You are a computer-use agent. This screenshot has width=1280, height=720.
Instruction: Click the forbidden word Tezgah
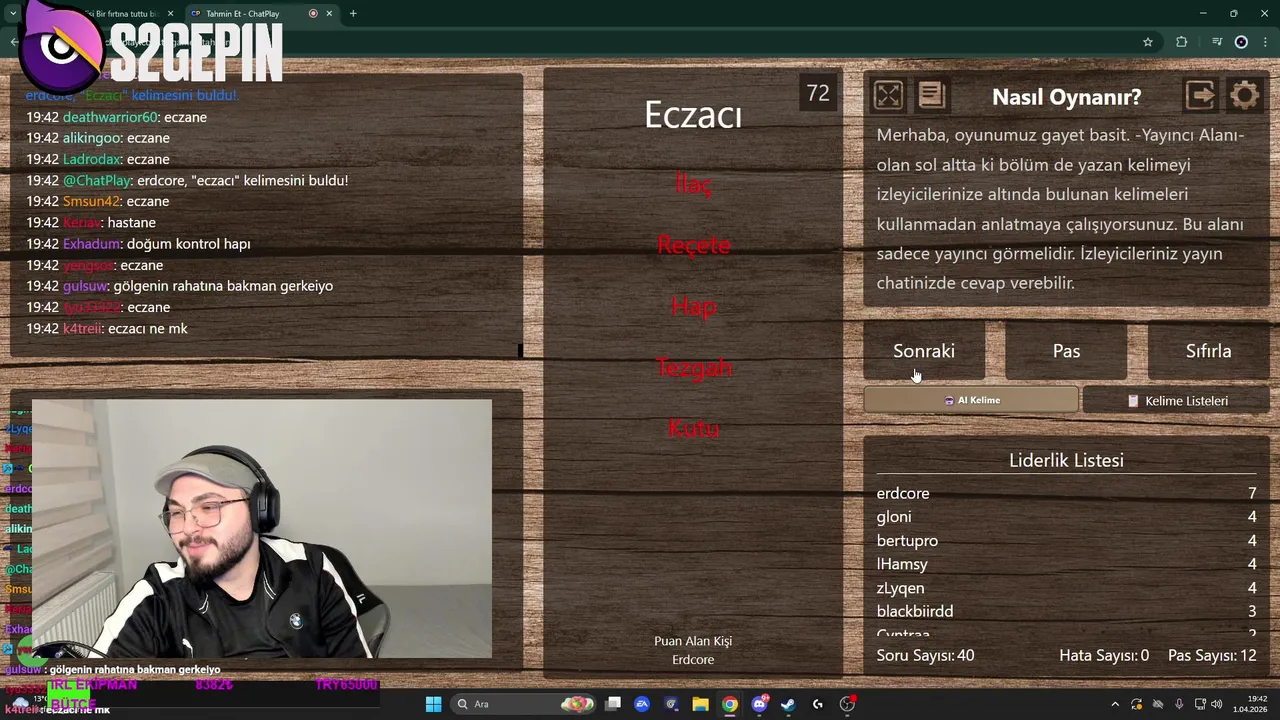click(x=693, y=368)
